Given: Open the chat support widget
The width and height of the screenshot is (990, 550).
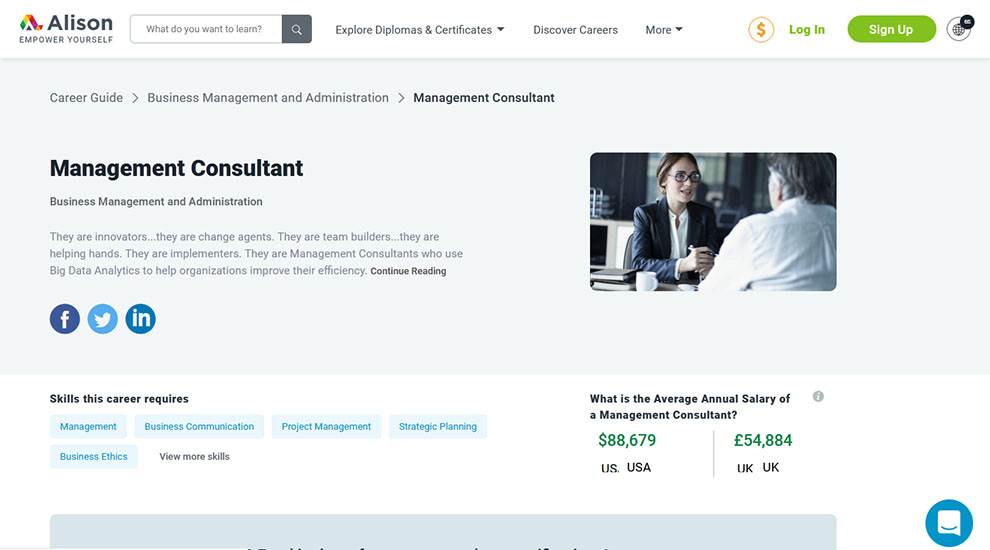Looking at the screenshot, I should click(949, 523).
